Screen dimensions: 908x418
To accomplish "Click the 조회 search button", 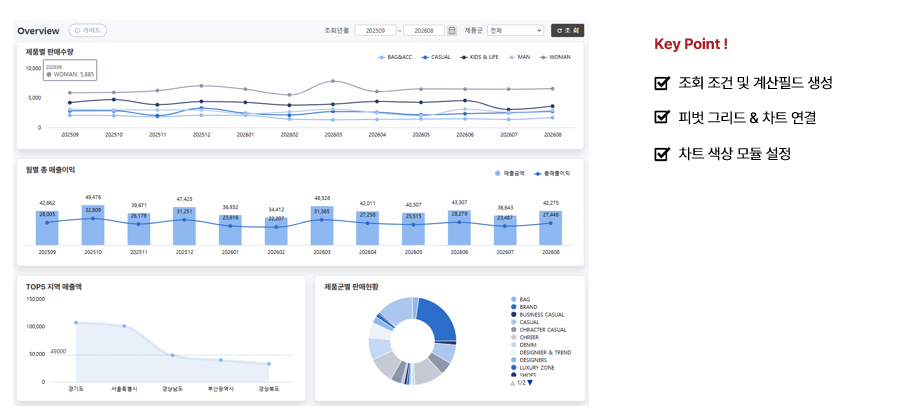I will click(x=568, y=30).
